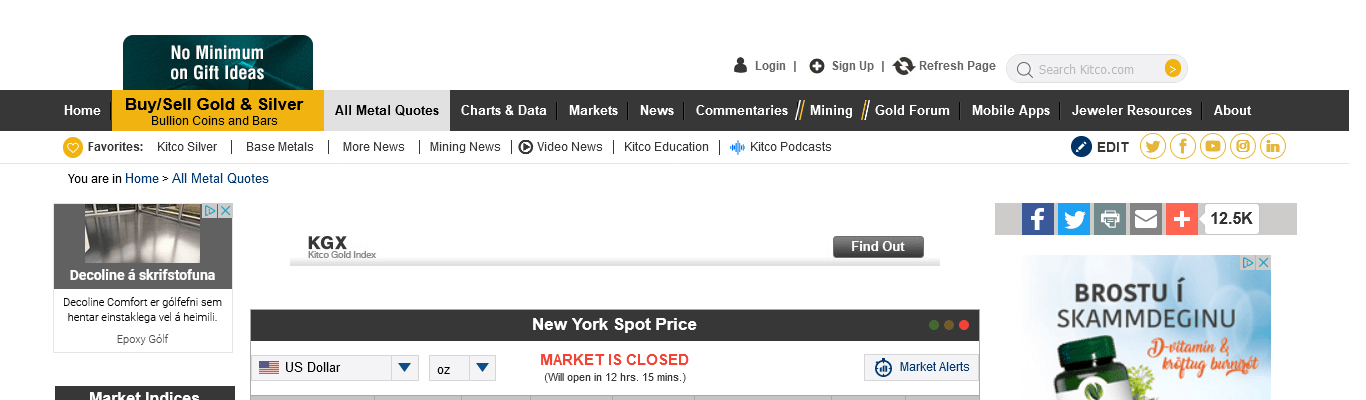The image size is (1366, 400).
Task: Click the printer share icon
Action: coord(1110,219)
